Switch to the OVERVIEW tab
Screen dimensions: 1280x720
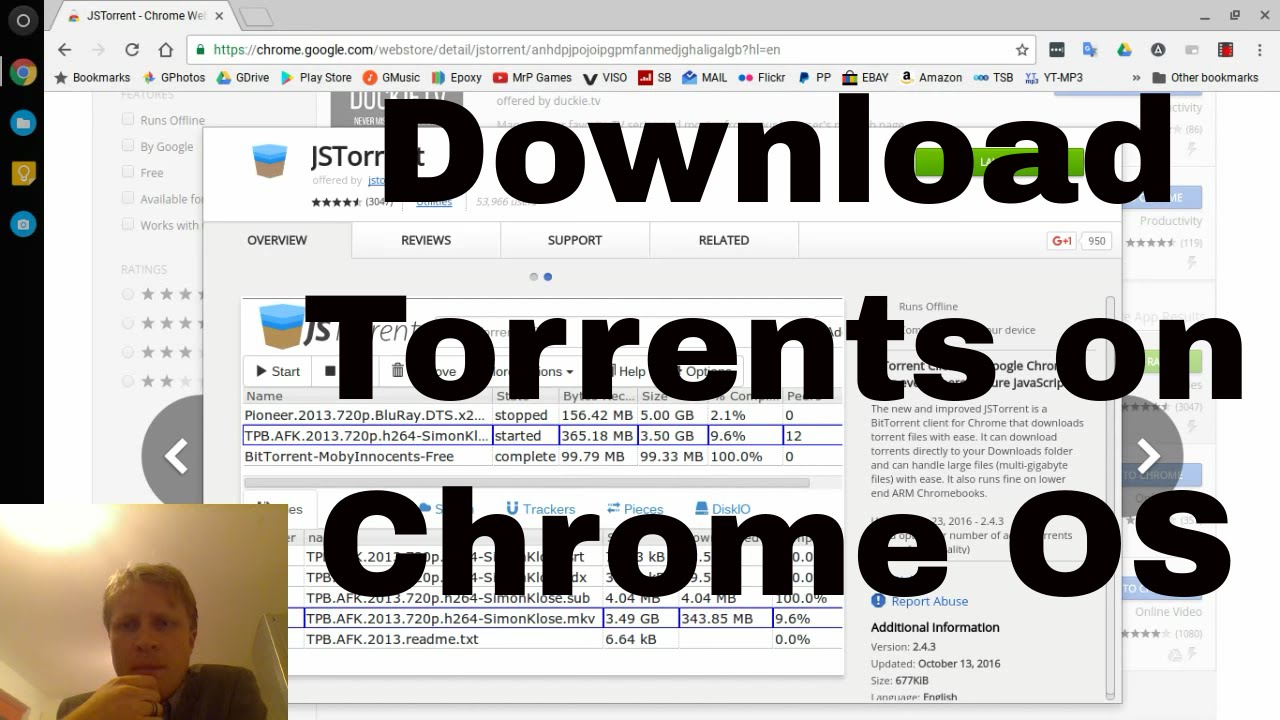(x=277, y=240)
